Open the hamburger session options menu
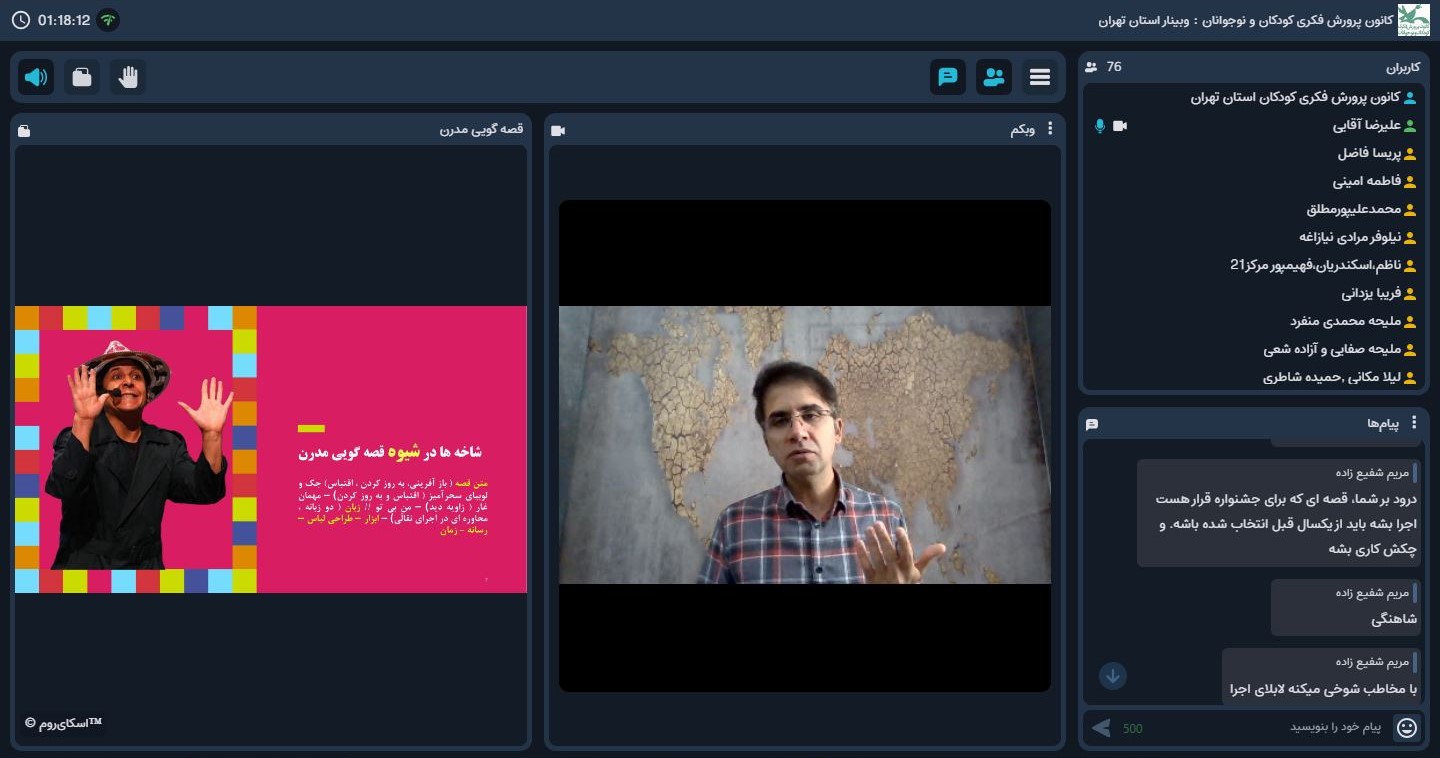 pos(1039,77)
